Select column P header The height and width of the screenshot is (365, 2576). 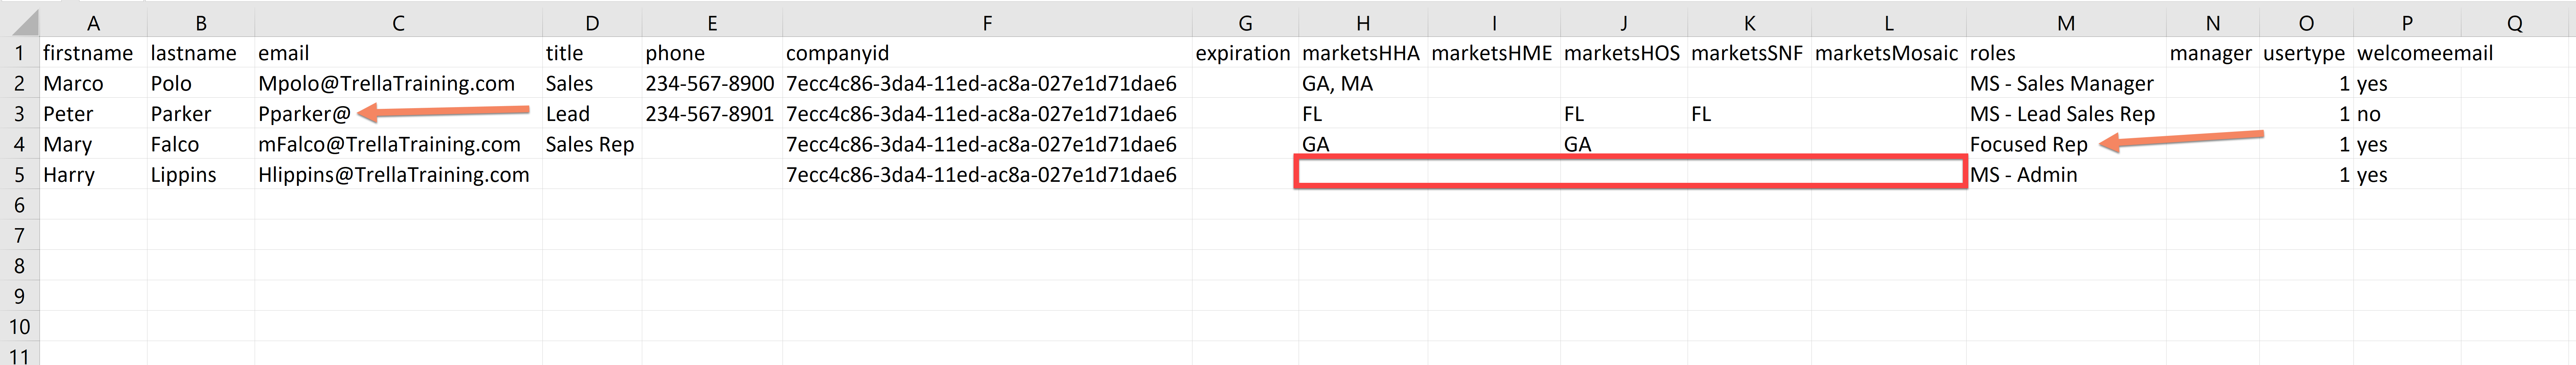coord(2407,23)
